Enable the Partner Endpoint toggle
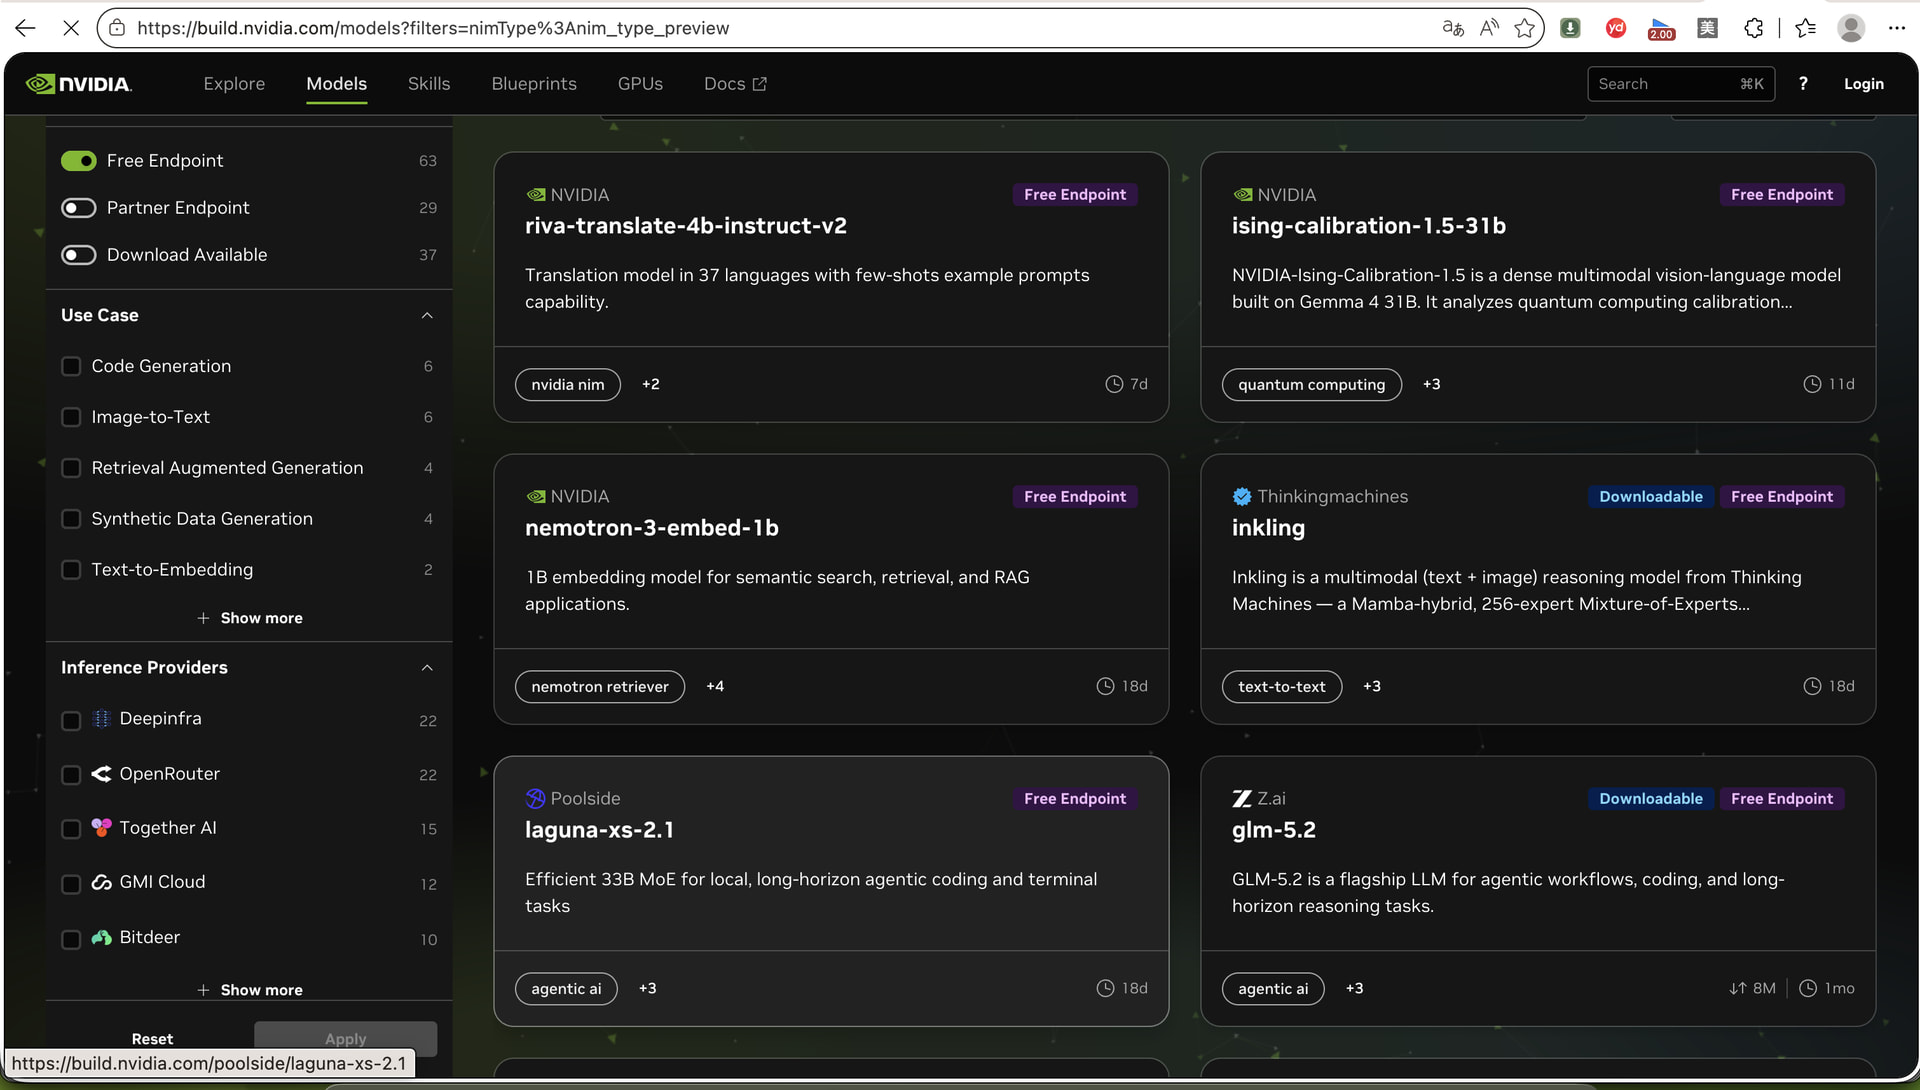The image size is (1920, 1090). [x=79, y=208]
